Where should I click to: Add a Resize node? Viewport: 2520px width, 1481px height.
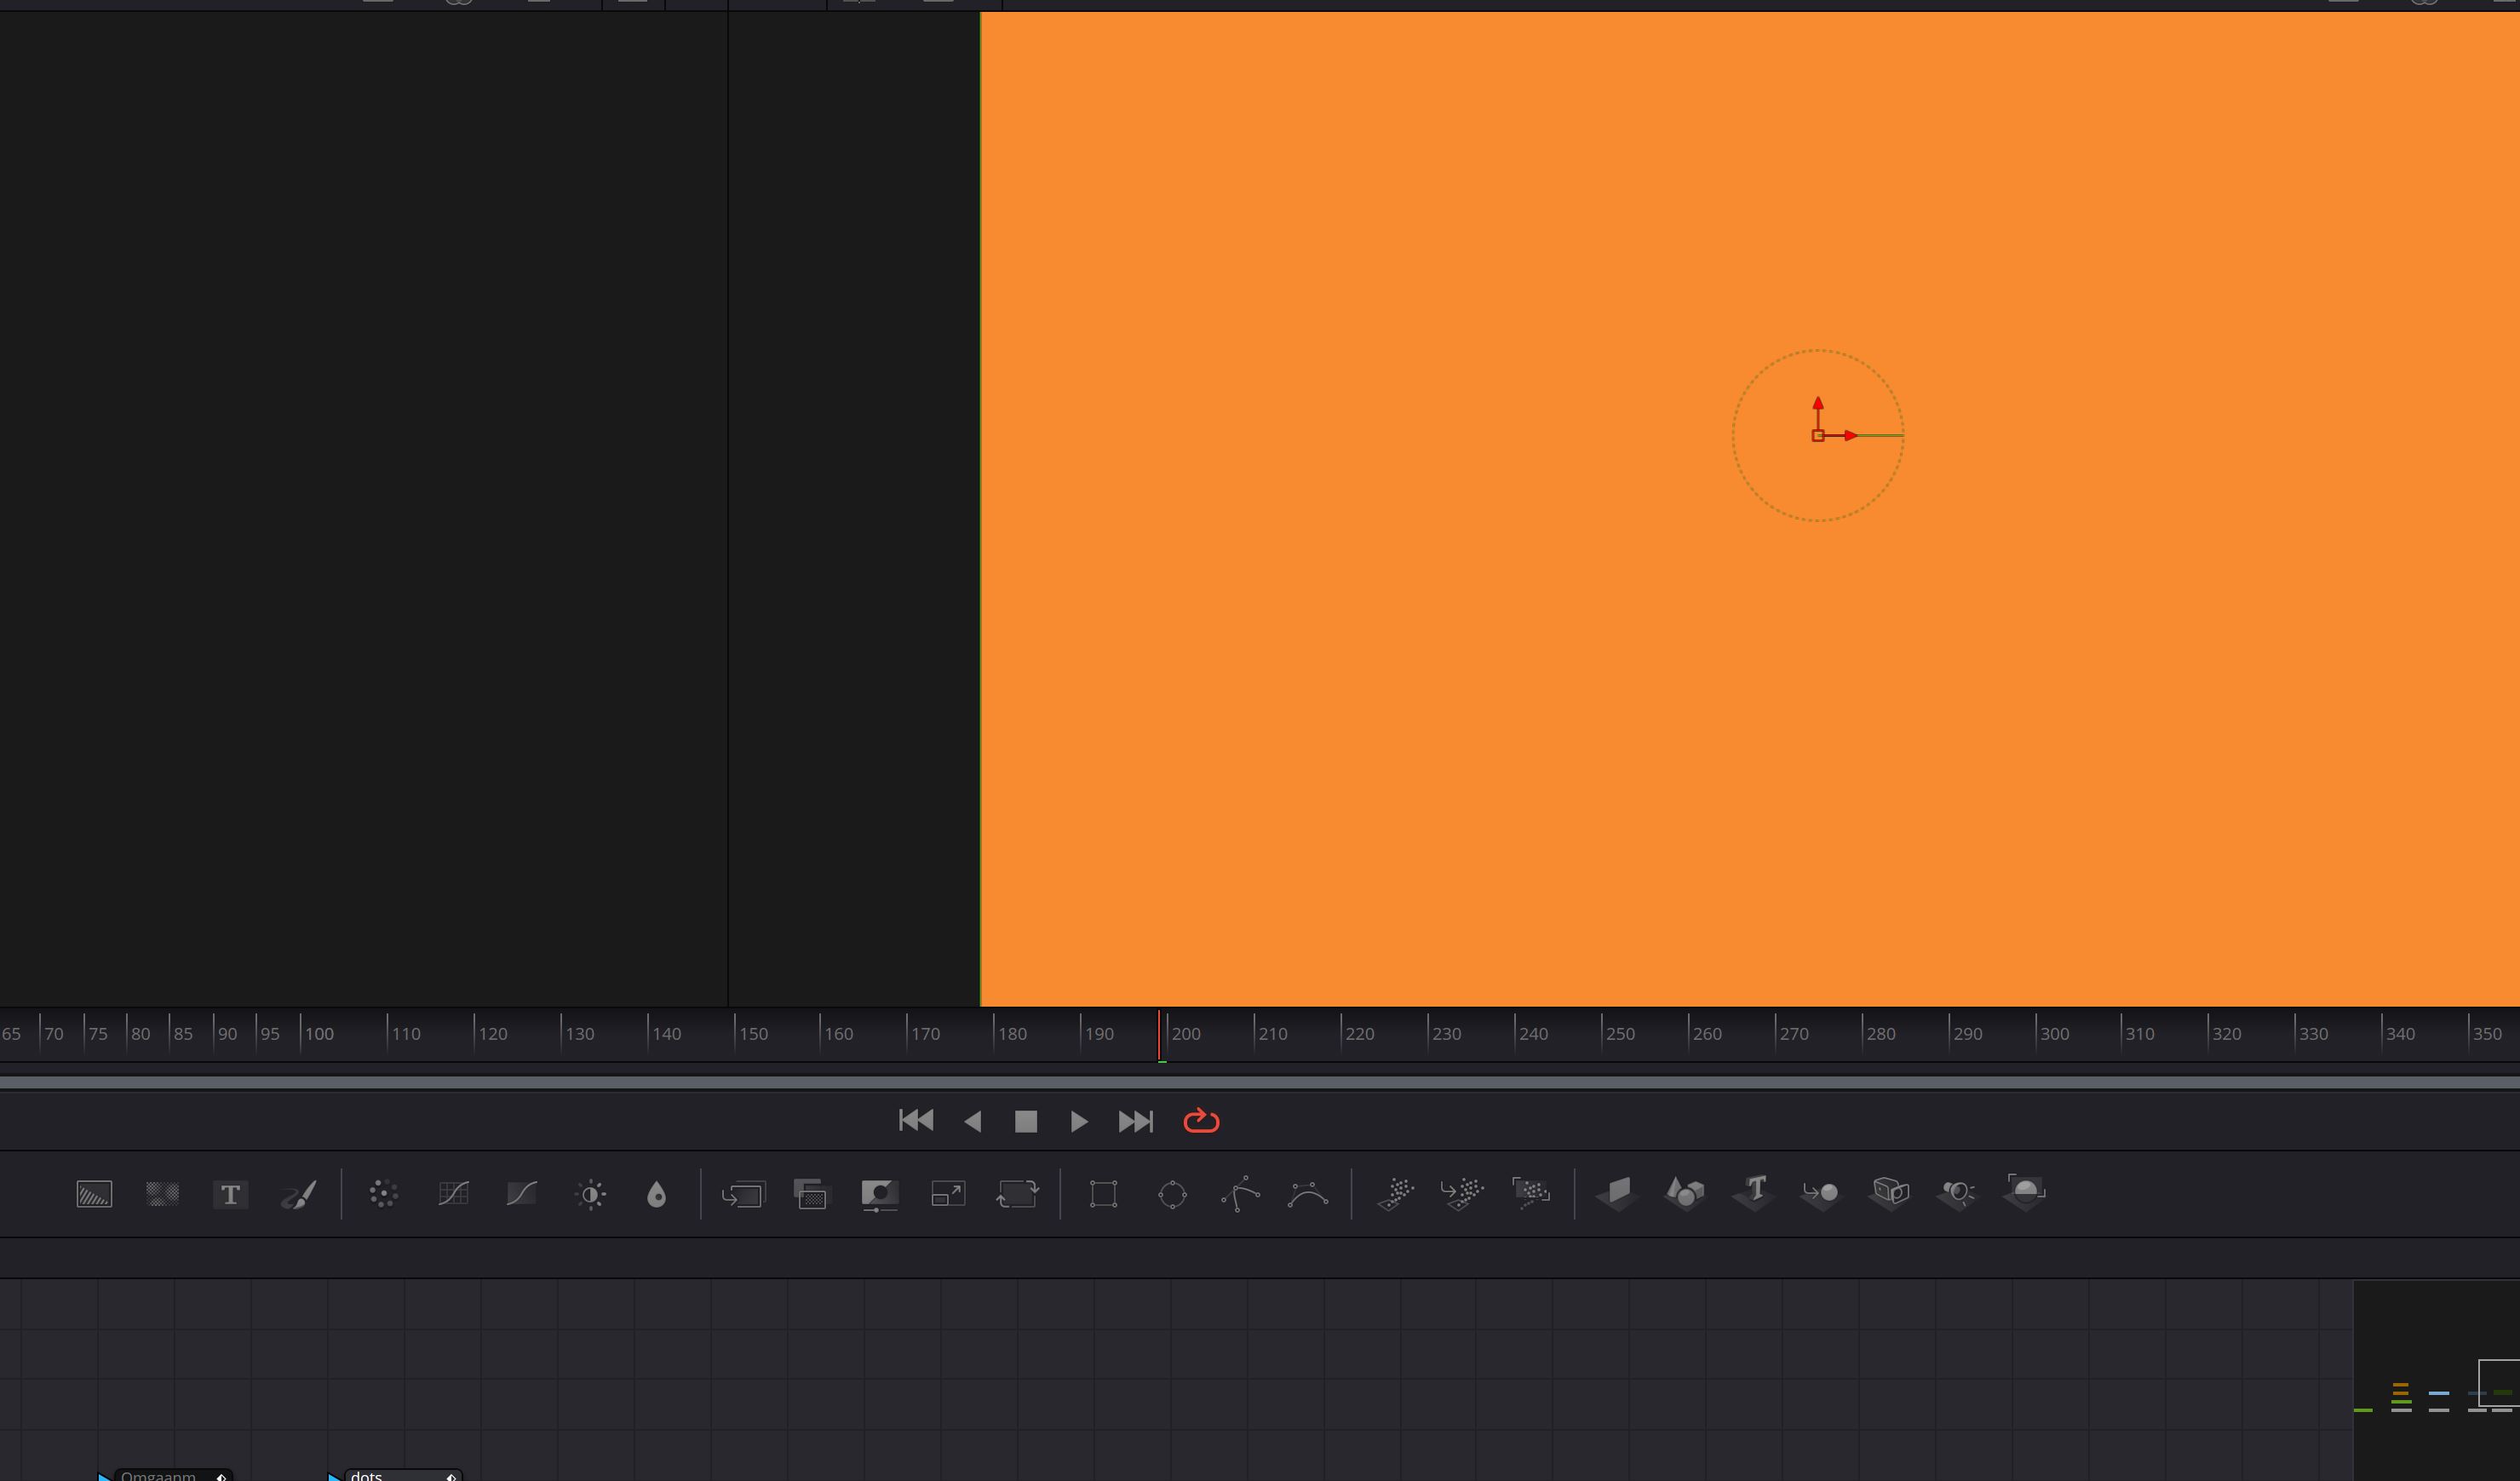(948, 1194)
